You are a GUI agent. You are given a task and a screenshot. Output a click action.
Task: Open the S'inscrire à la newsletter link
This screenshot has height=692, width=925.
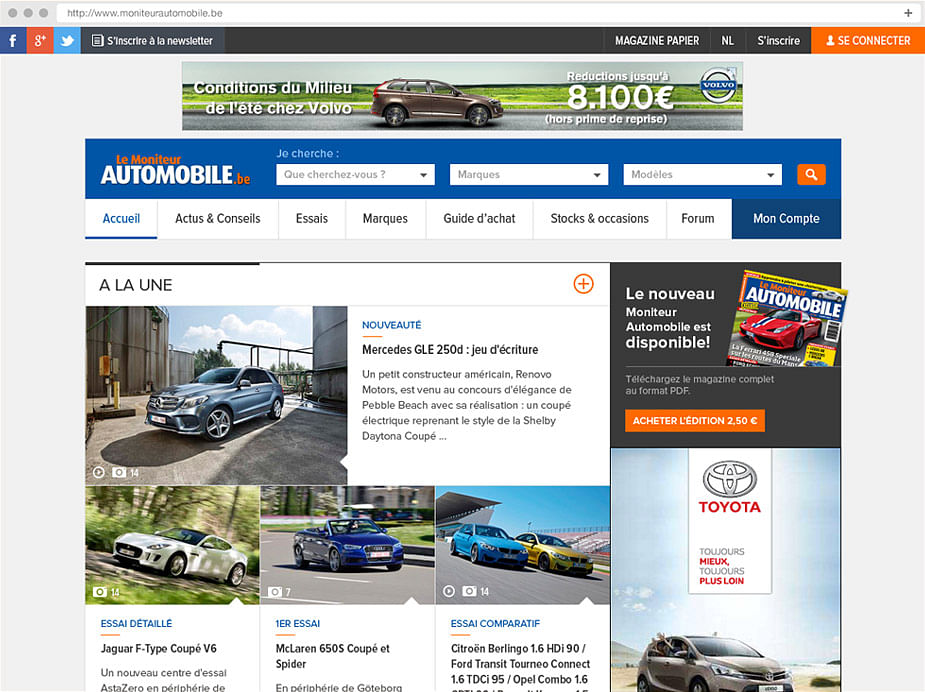pos(153,41)
